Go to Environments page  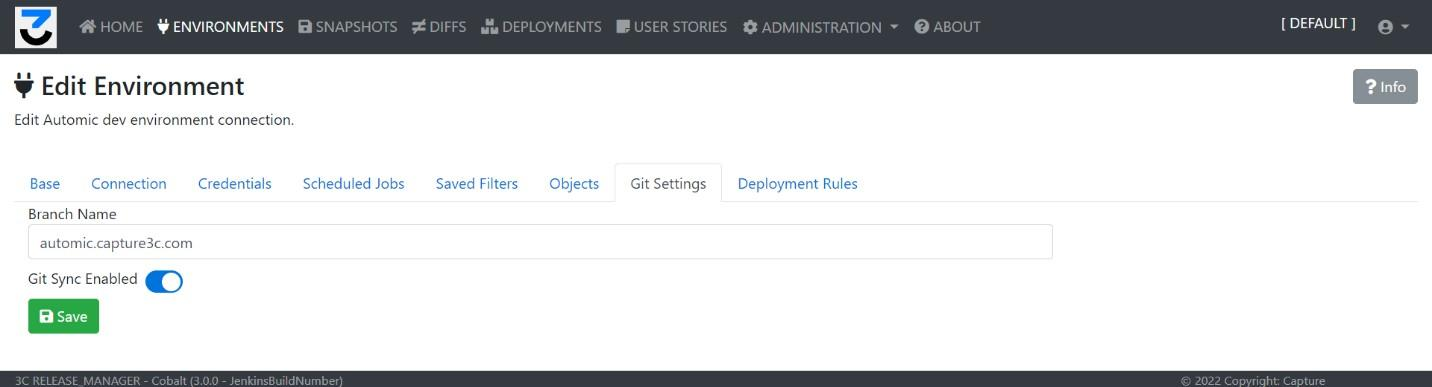(220, 27)
